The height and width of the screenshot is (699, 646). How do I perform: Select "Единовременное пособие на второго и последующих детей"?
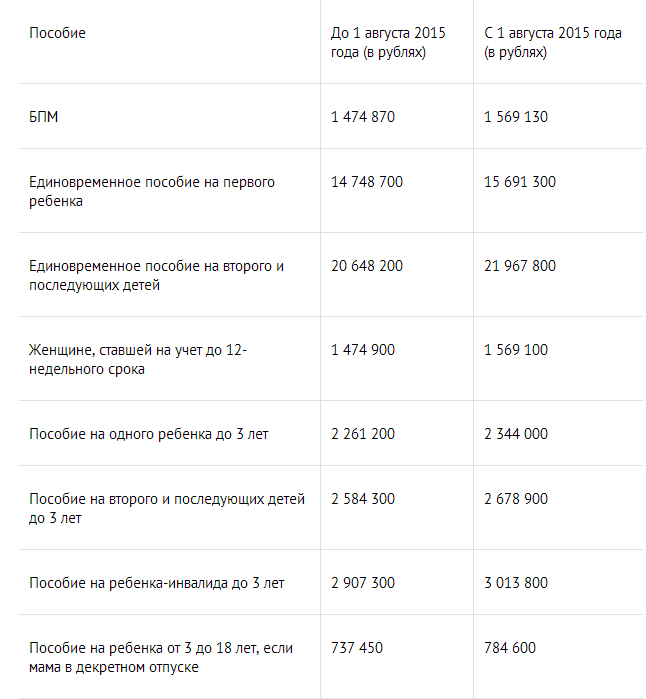[157, 275]
